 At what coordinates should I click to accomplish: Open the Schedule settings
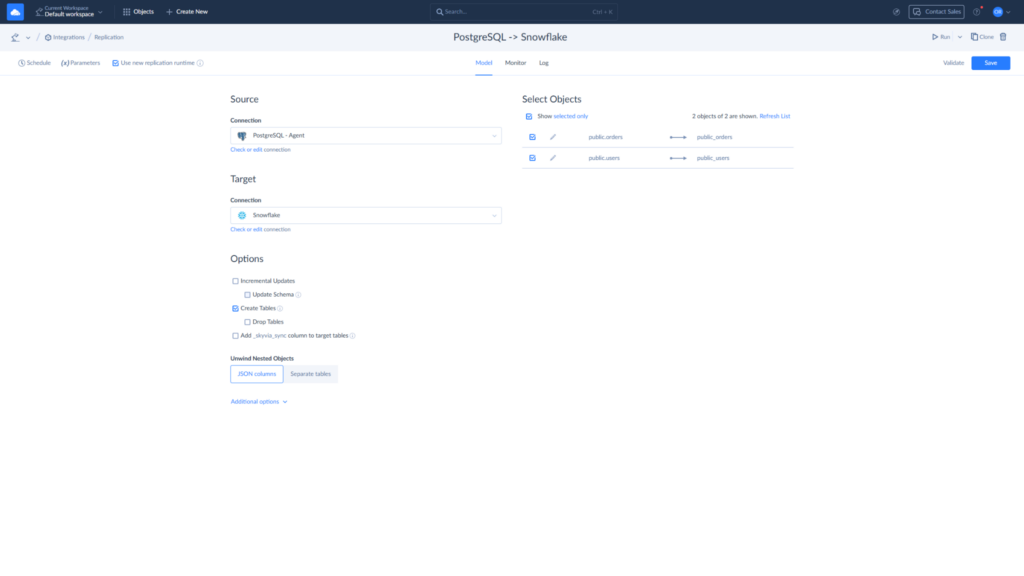click(x=34, y=63)
